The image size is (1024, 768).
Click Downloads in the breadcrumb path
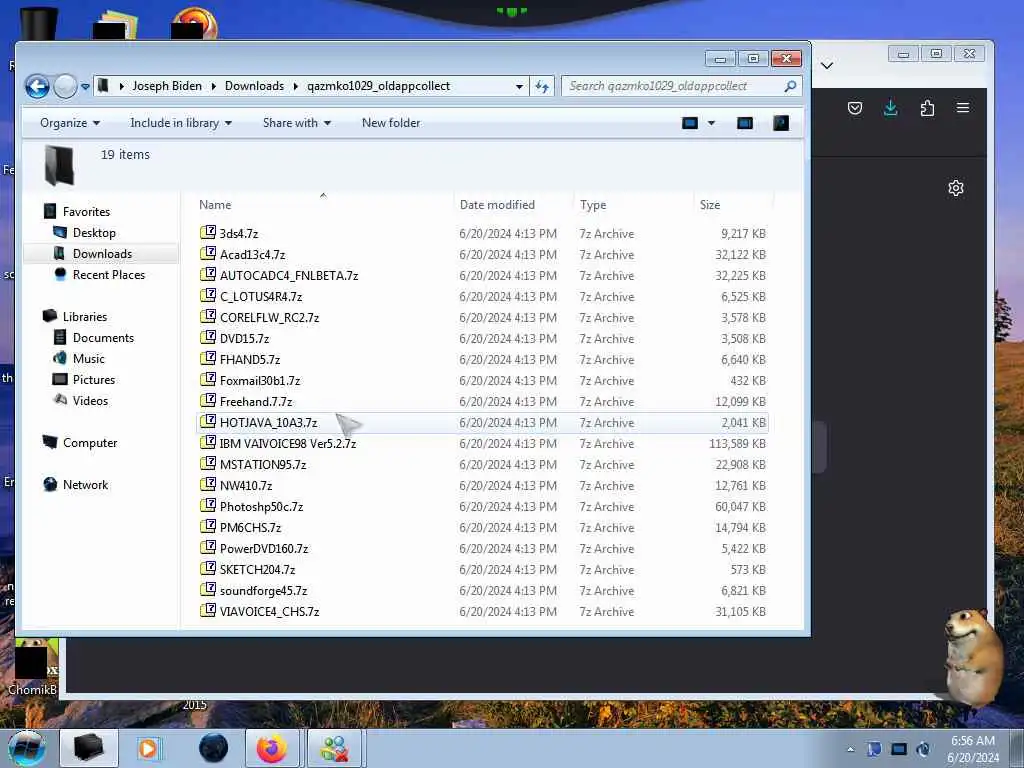point(254,86)
